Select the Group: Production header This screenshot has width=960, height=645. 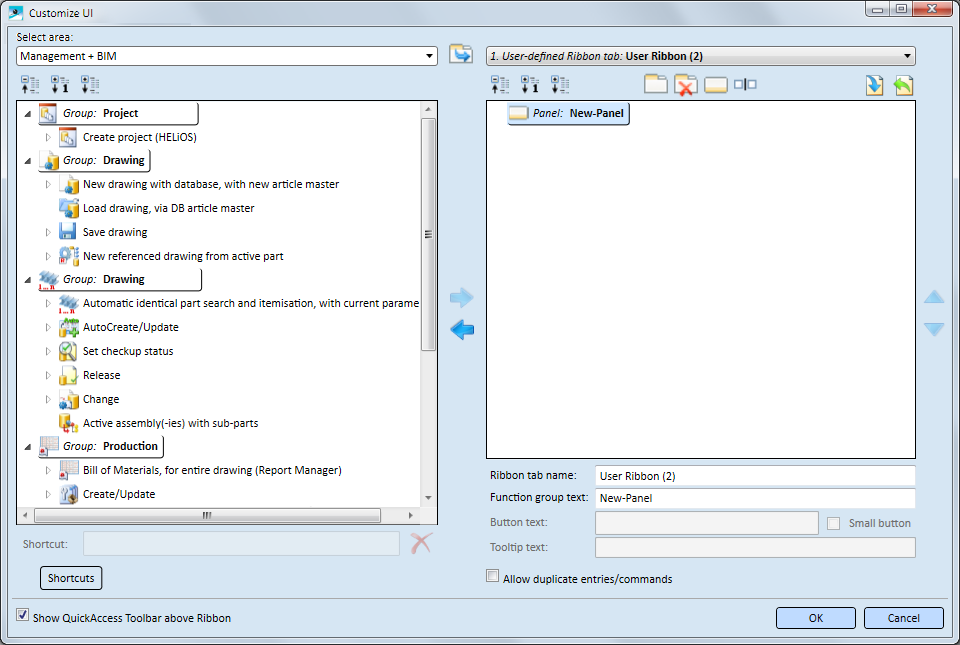(x=101, y=446)
